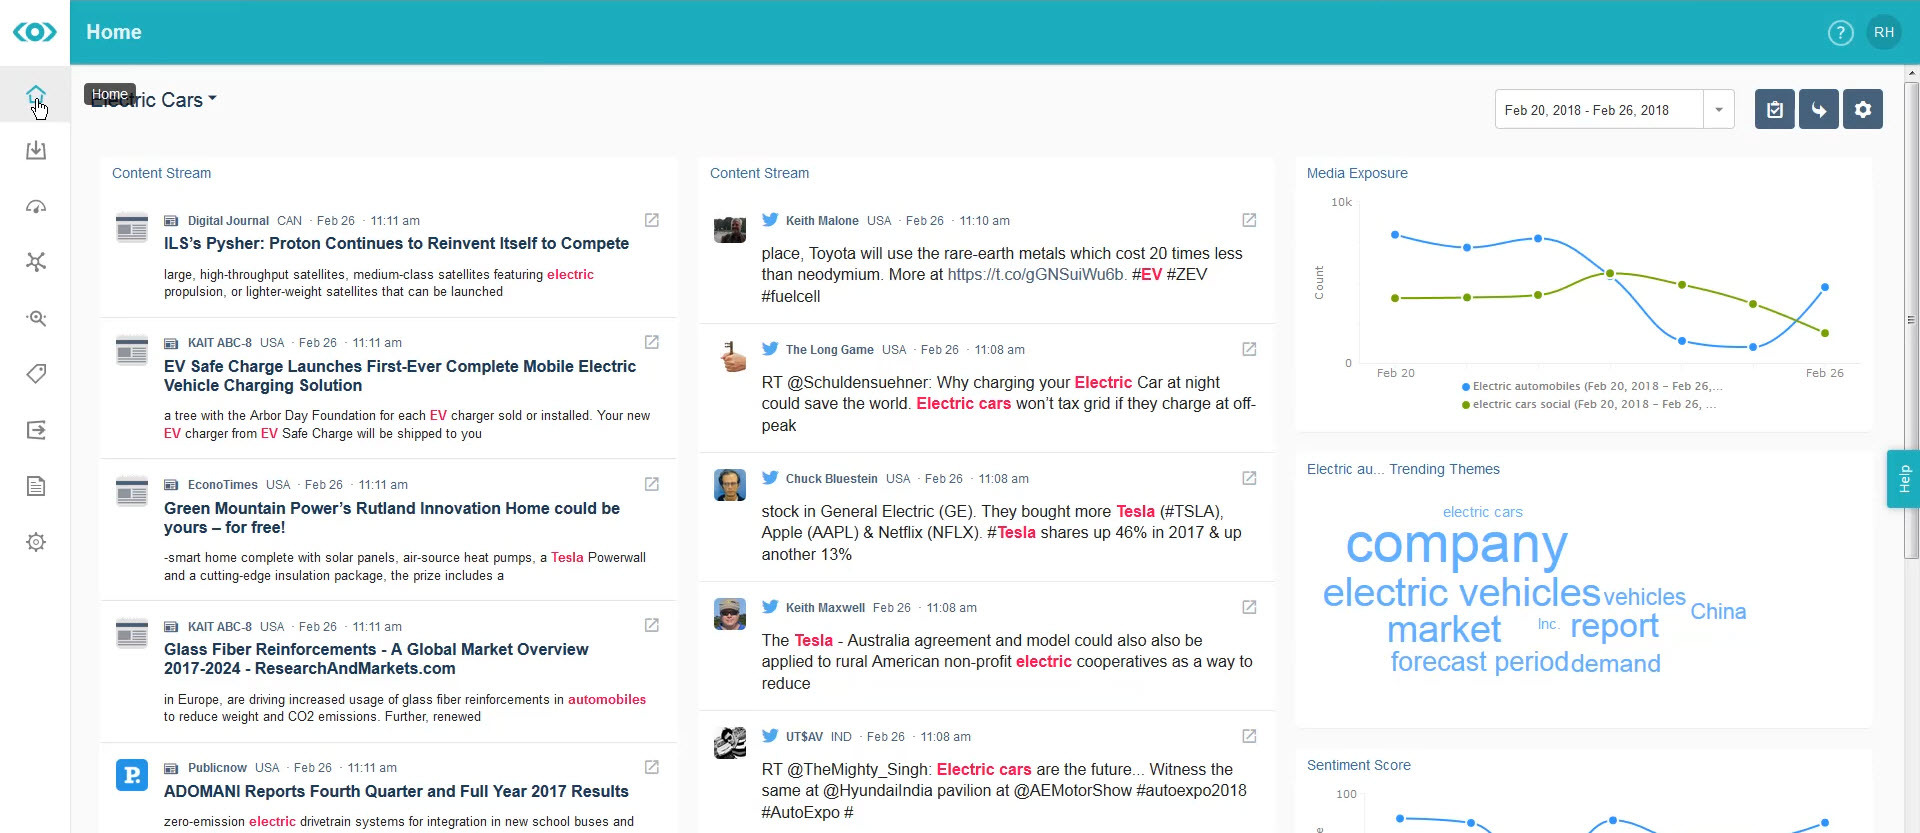Open EV Safe Charge article external link icon
Image resolution: width=1920 pixels, height=833 pixels.
(x=652, y=342)
